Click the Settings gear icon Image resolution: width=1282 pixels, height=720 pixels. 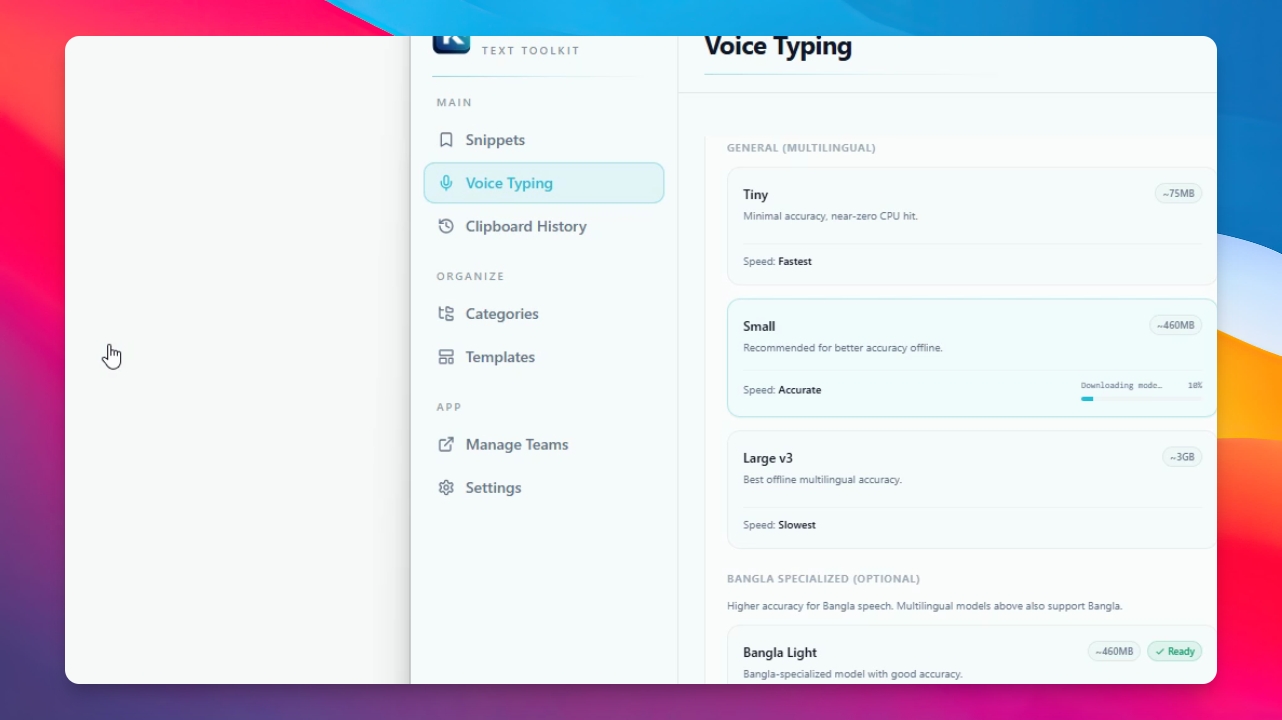446,488
